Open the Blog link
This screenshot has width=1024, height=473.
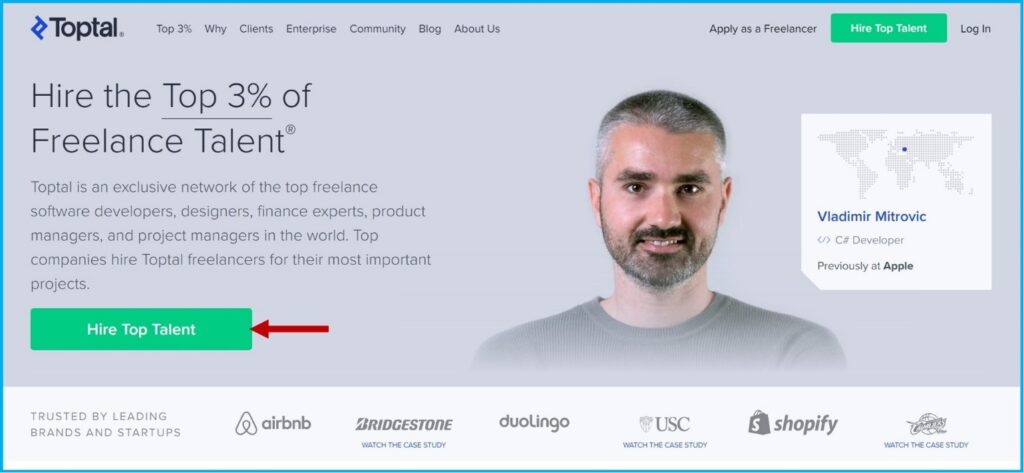coord(430,29)
